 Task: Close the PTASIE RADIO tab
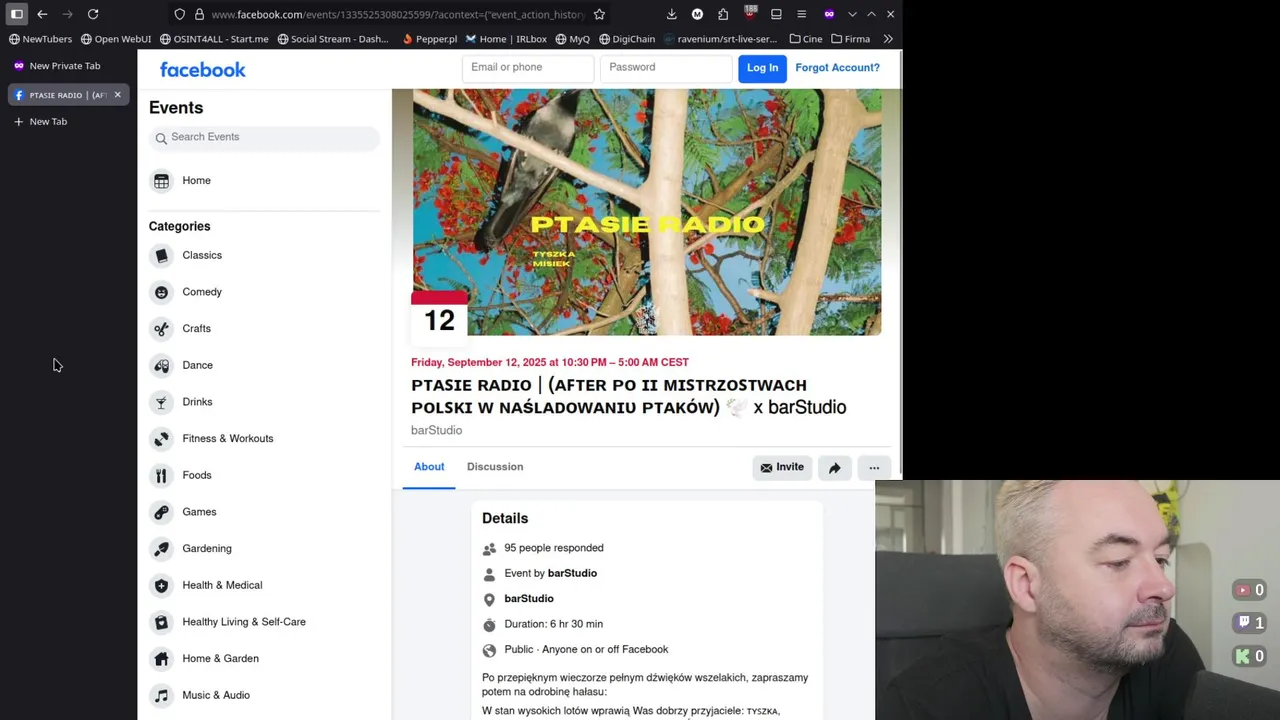coord(117,95)
